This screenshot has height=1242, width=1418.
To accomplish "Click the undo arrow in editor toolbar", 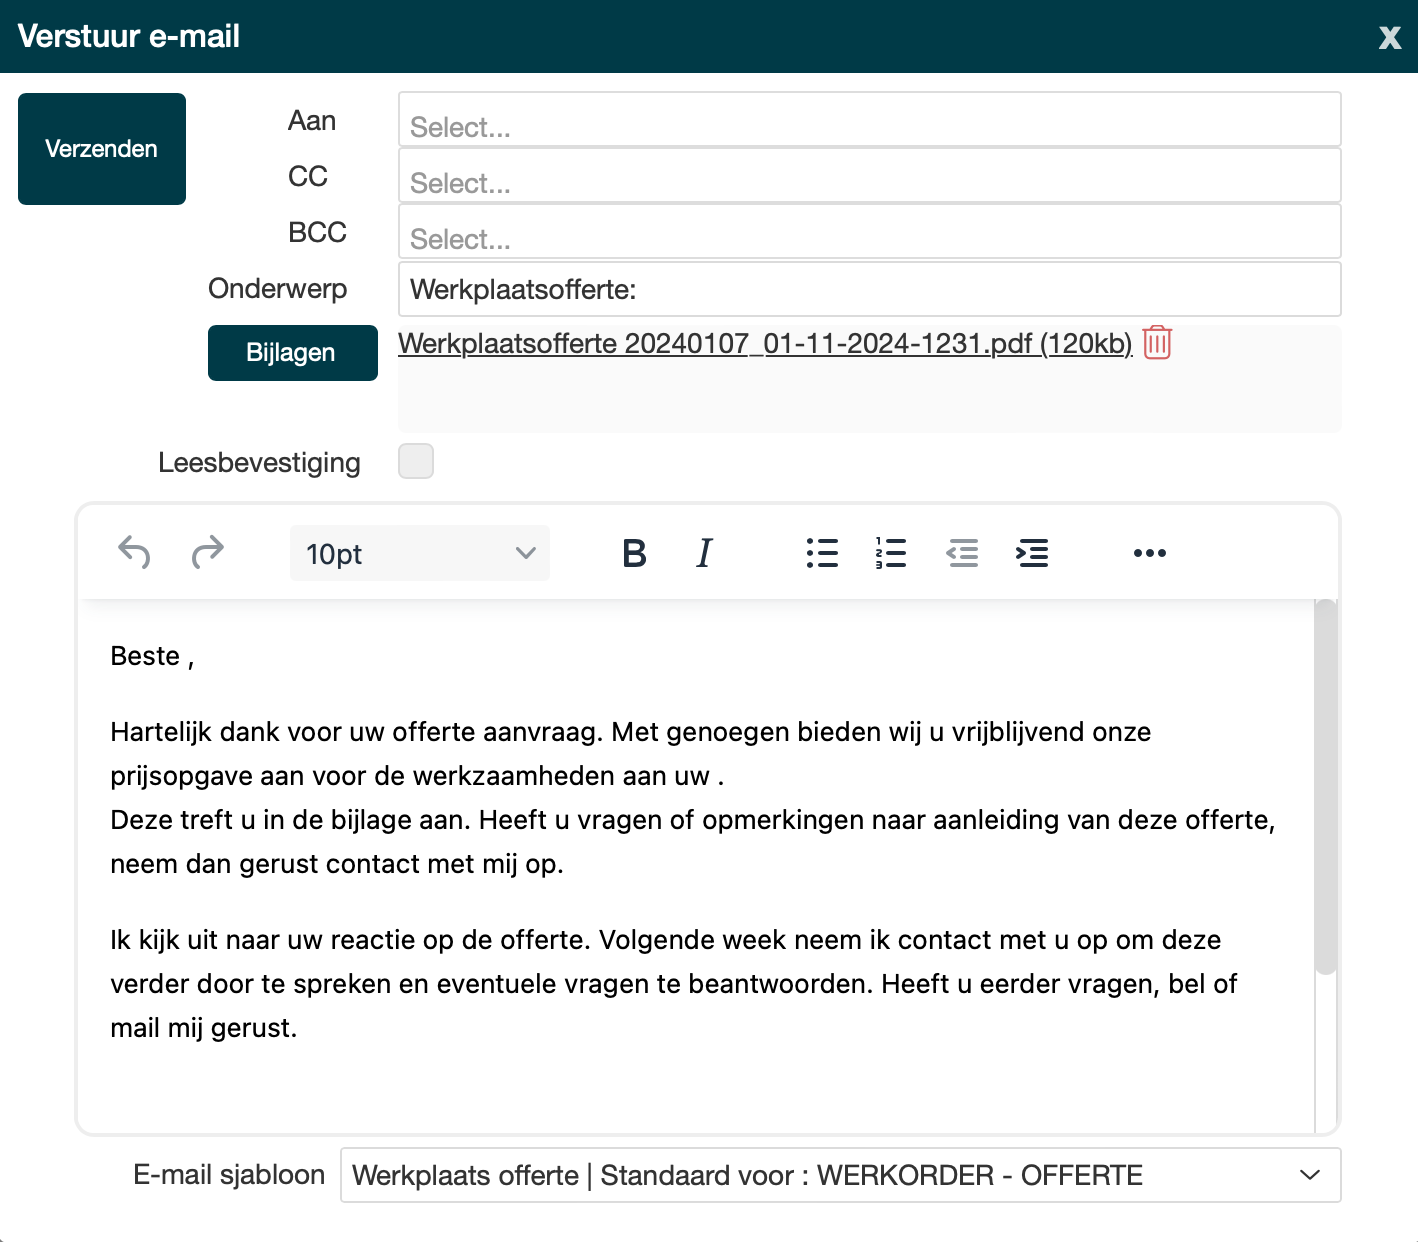I will point(134,552).
